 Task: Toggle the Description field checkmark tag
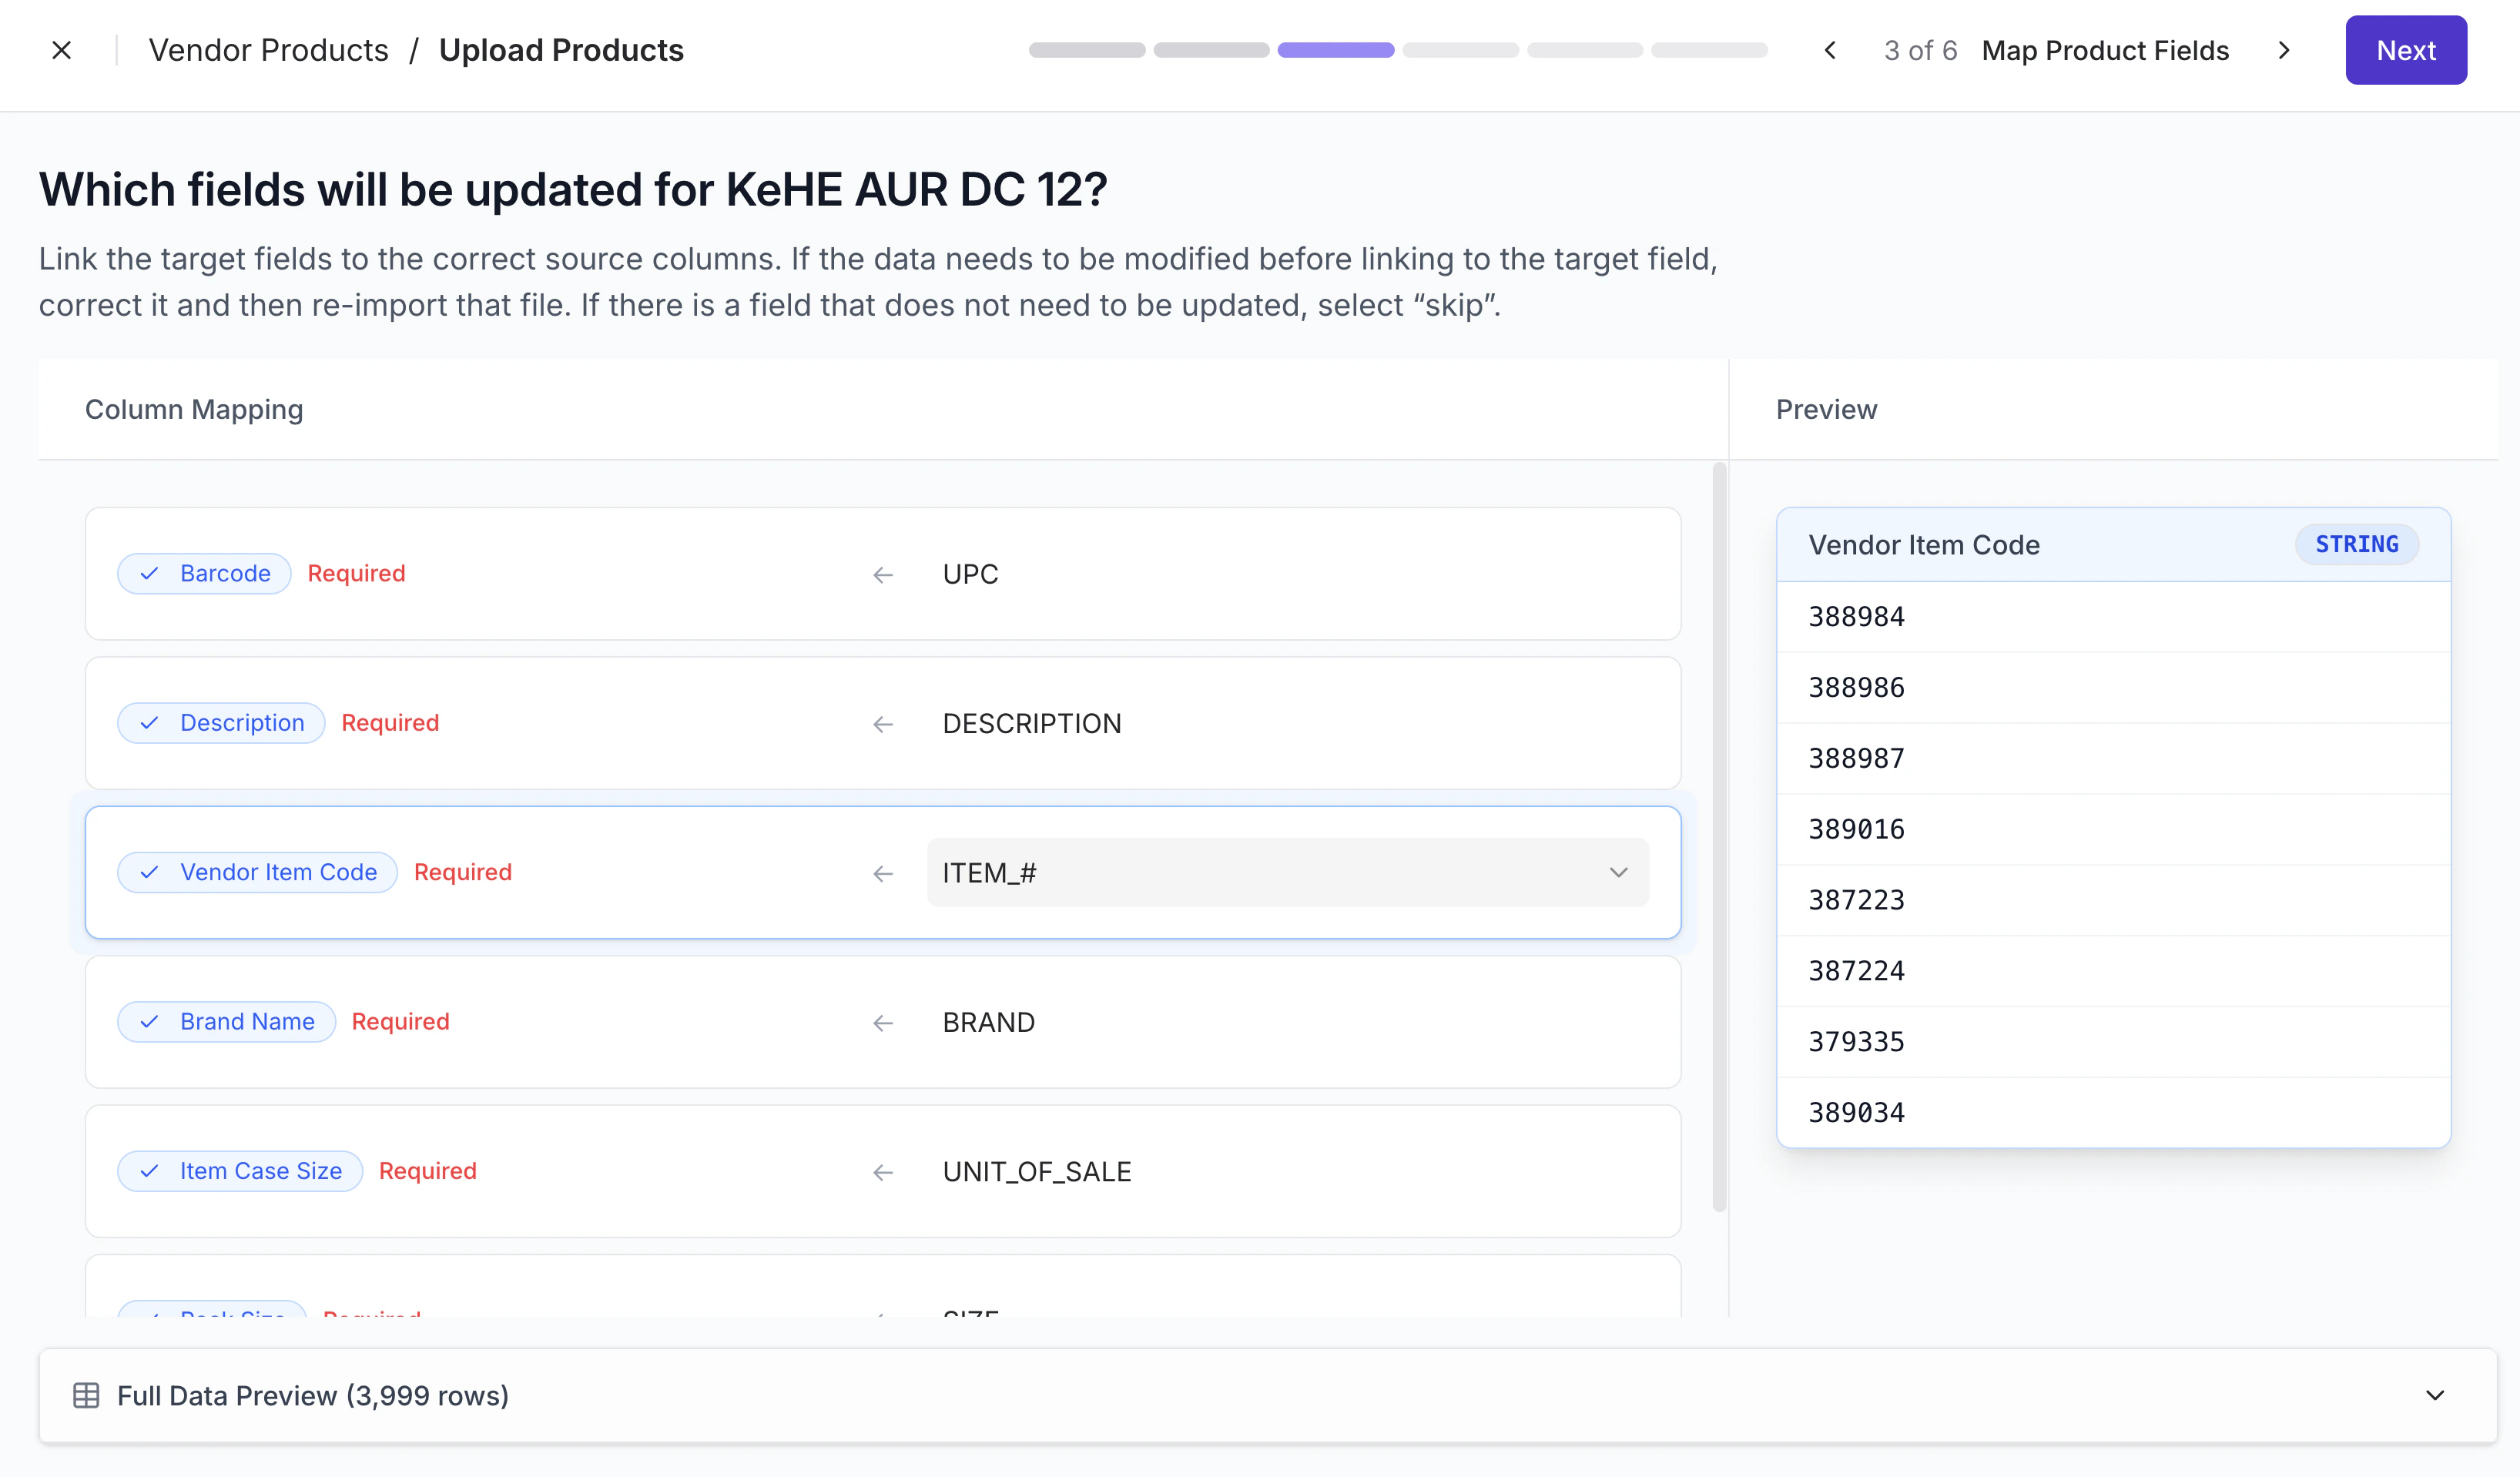[x=221, y=723]
